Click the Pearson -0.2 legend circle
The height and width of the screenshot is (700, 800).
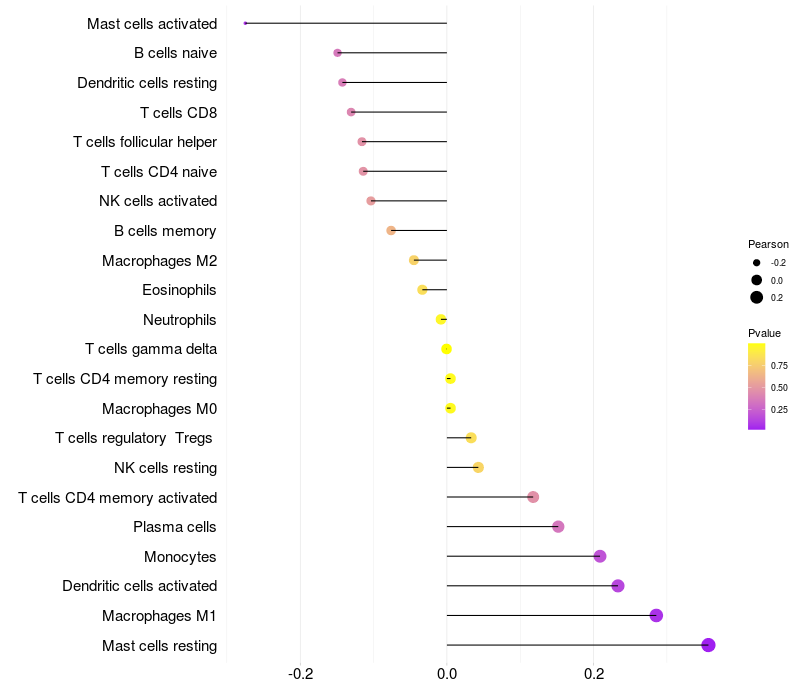point(757,263)
